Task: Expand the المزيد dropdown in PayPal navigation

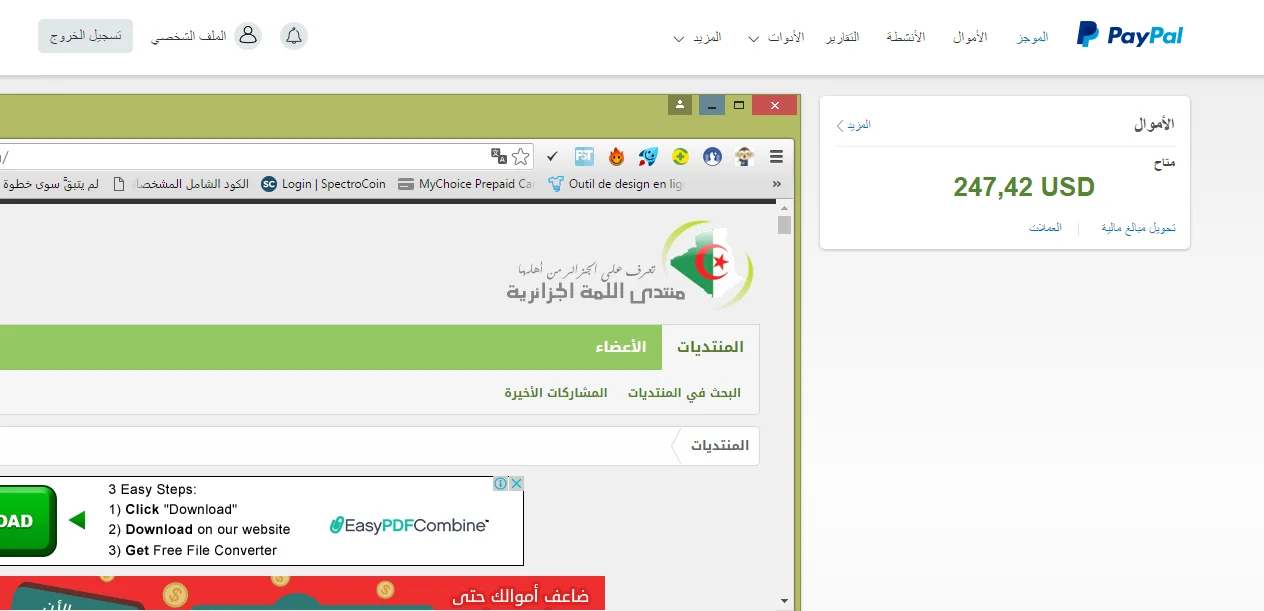Action: click(697, 38)
